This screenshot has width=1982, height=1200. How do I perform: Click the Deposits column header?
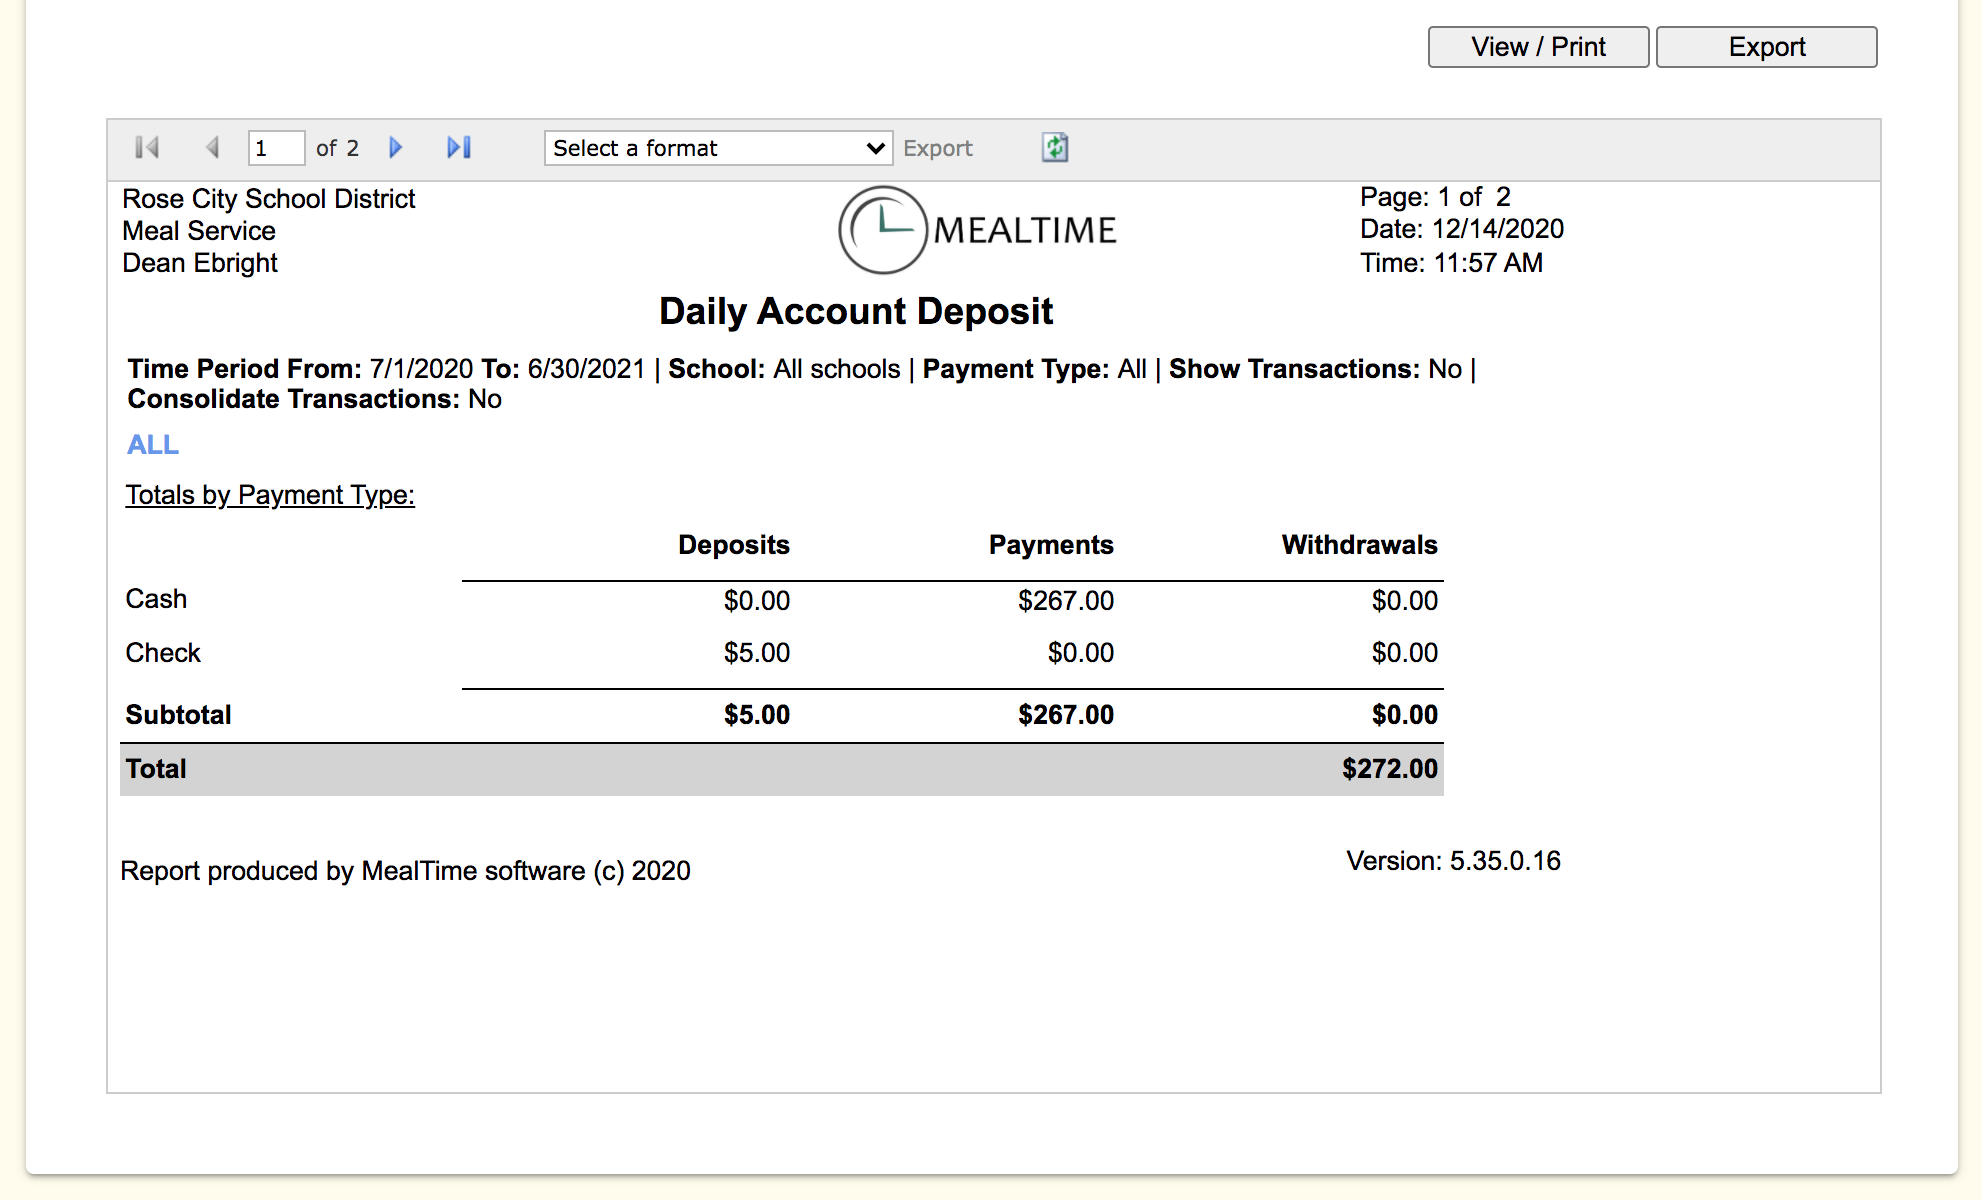[x=734, y=545]
